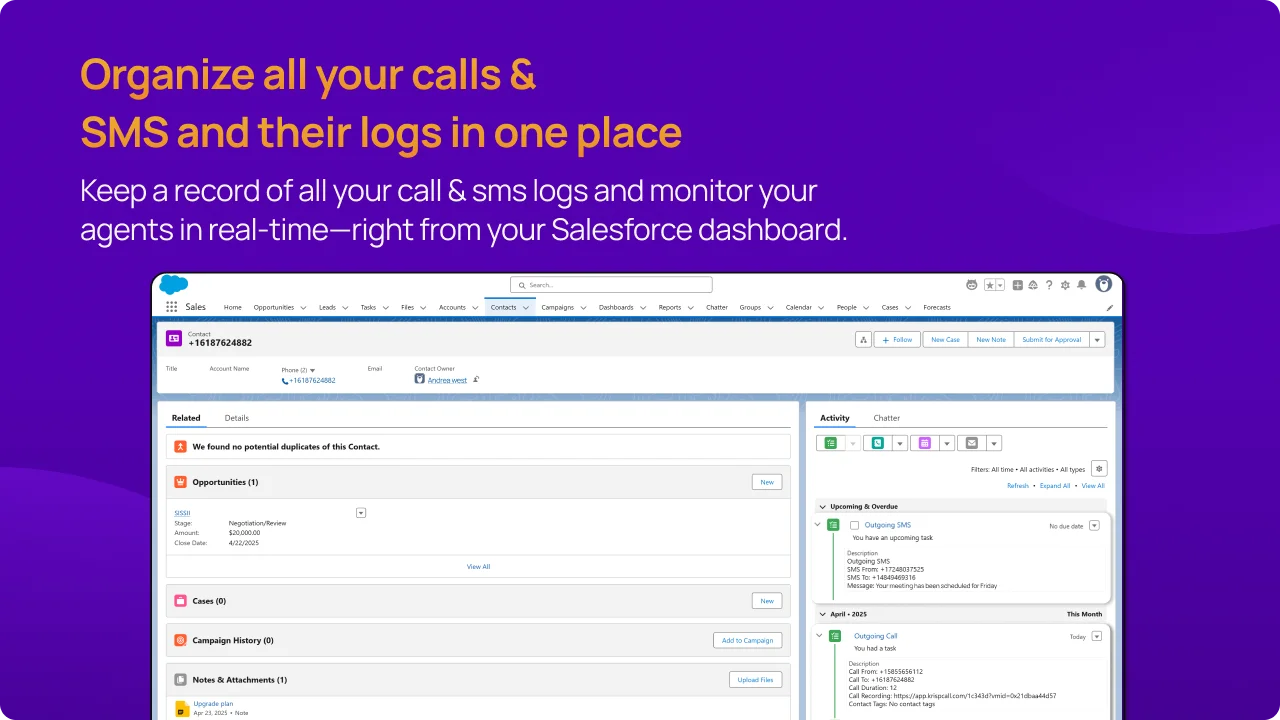1280x720 pixels.
Task: Open the SISSII opportunity row actions dropdown
Action: pos(361,513)
